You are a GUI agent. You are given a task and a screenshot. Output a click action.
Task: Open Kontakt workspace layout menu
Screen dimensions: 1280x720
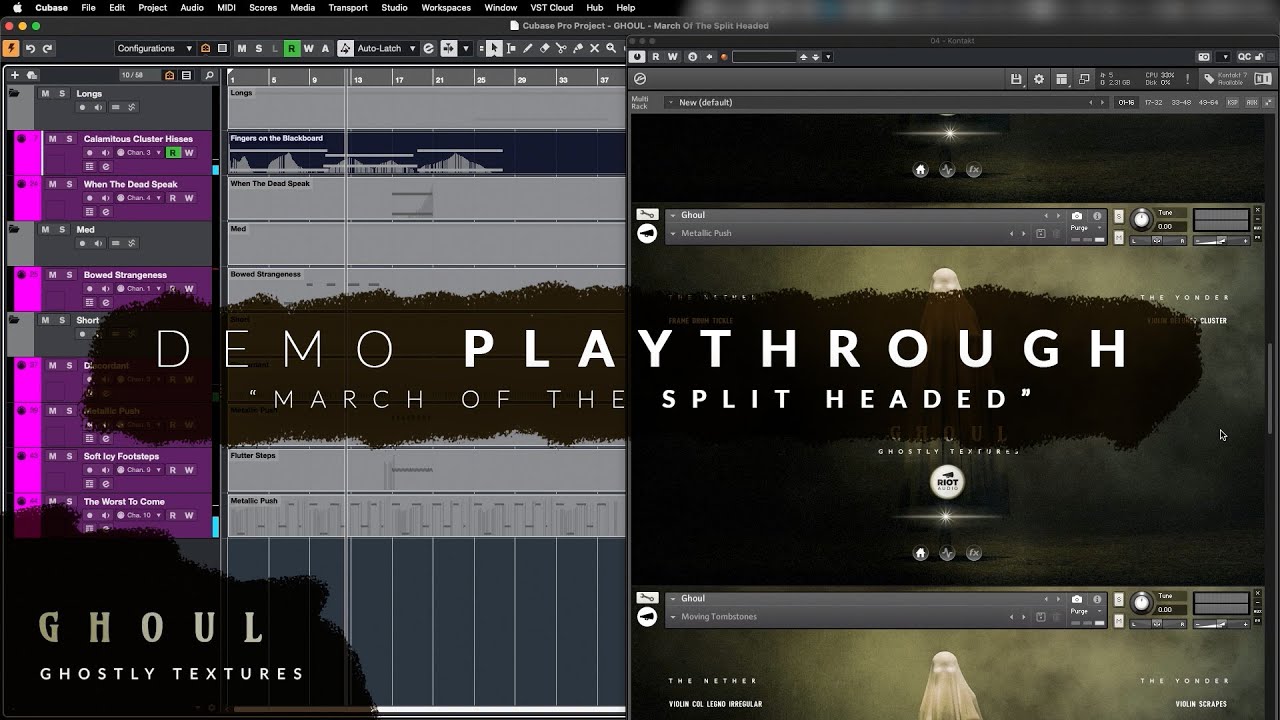[x=1061, y=79]
